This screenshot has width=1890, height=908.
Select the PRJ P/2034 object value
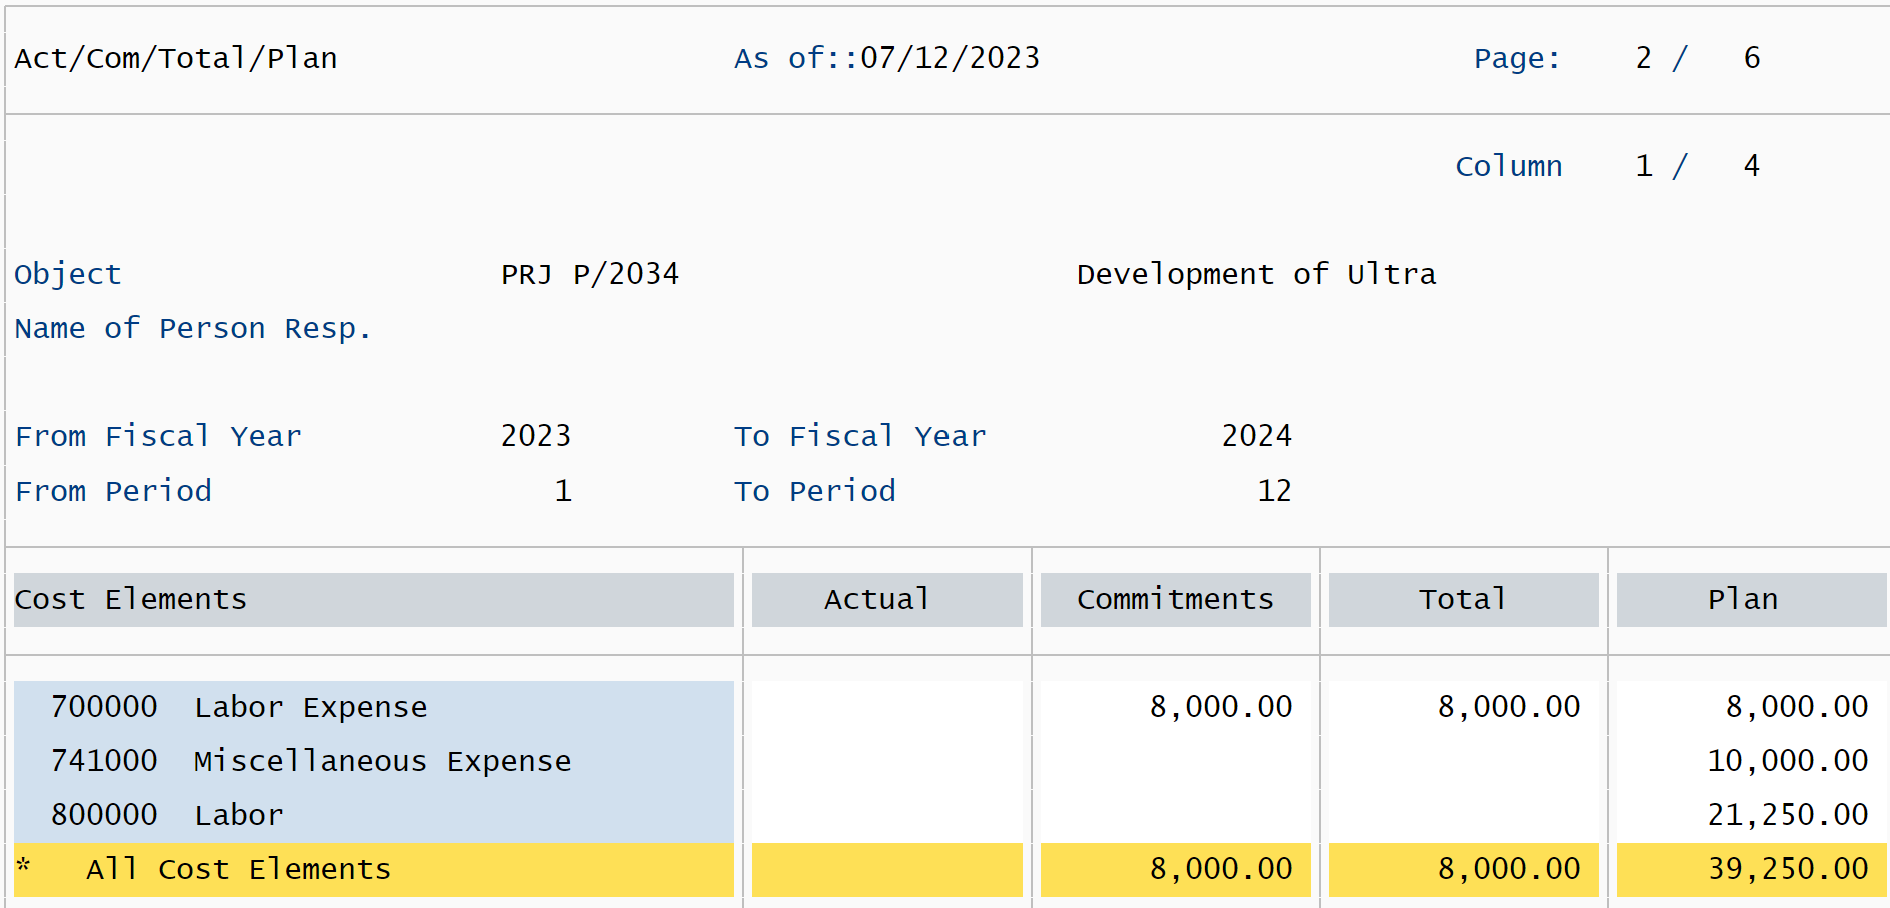point(590,274)
